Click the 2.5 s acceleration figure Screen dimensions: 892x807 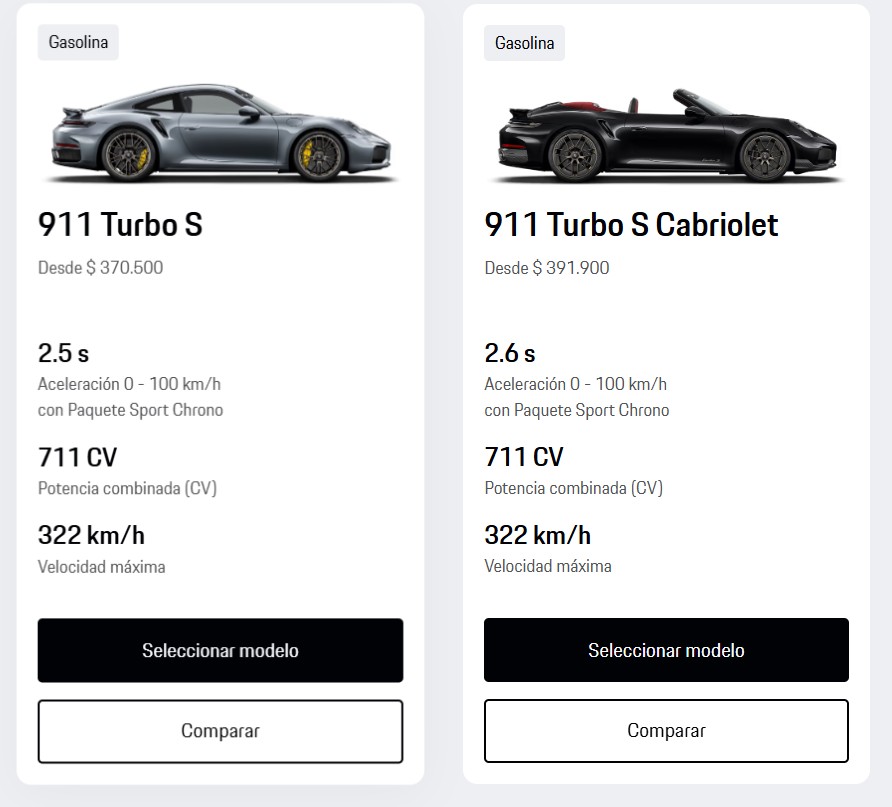(63, 353)
